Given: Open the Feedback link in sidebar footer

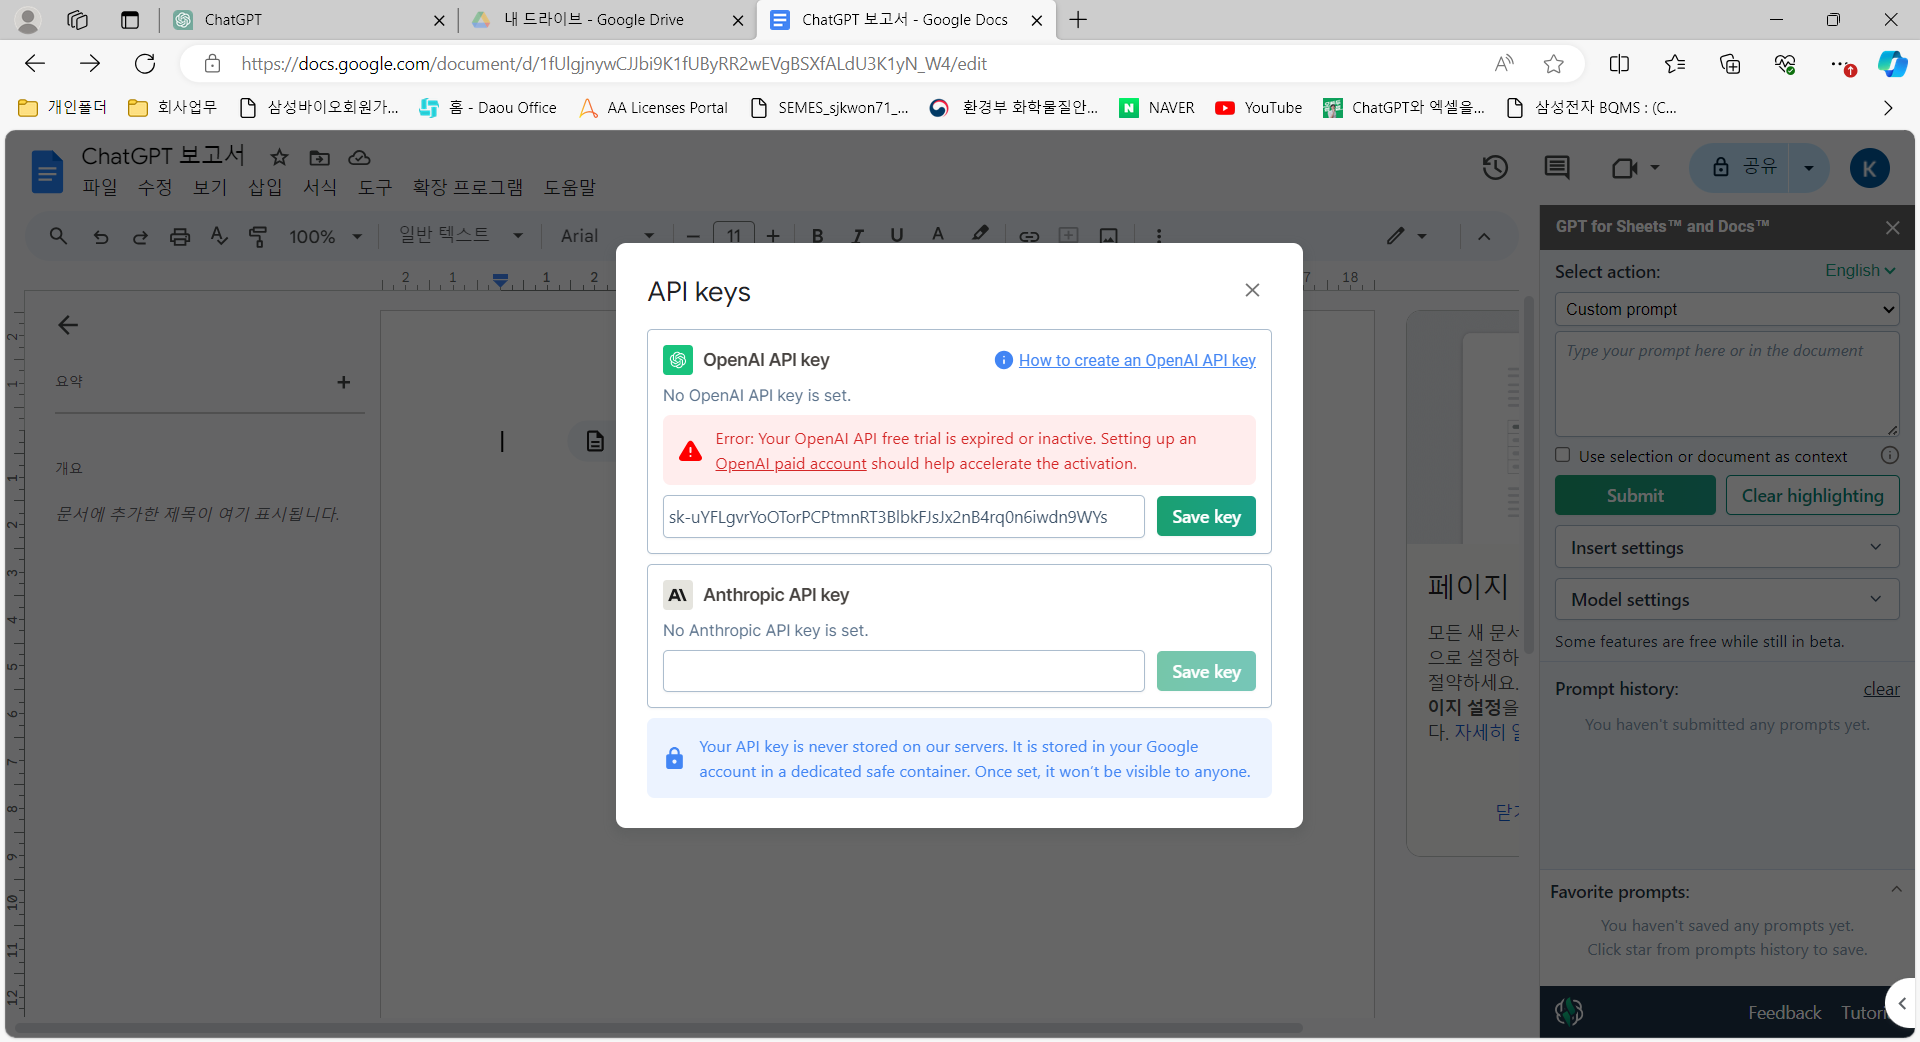Looking at the screenshot, I should [x=1784, y=1013].
